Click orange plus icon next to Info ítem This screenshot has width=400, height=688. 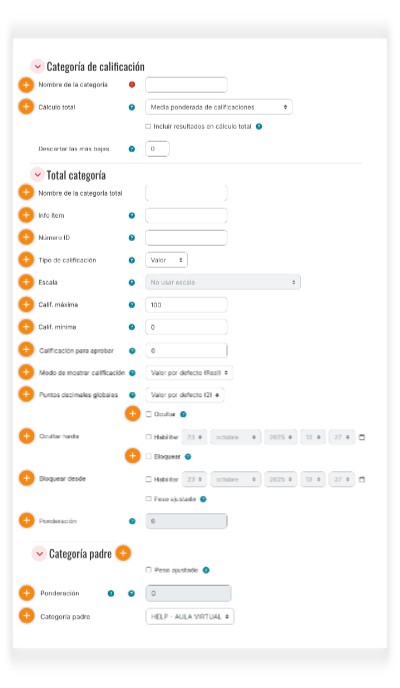pos(26,215)
